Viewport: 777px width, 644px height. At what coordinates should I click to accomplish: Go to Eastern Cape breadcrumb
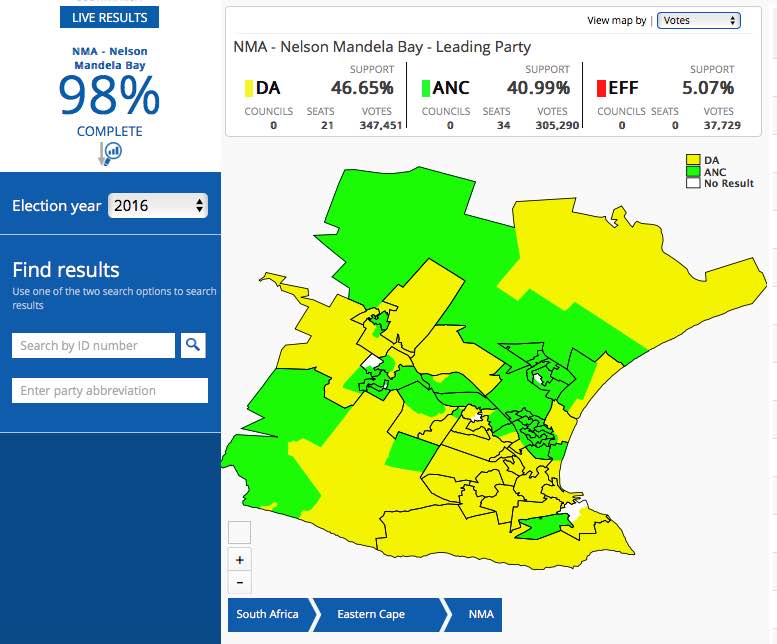tap(371, 614)
